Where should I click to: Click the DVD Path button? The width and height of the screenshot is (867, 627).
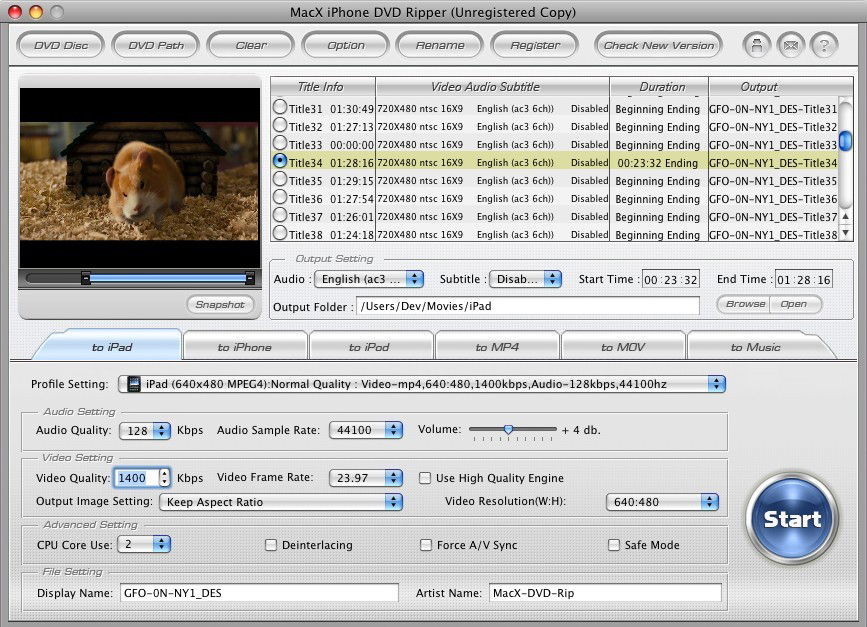pos(156,45)
